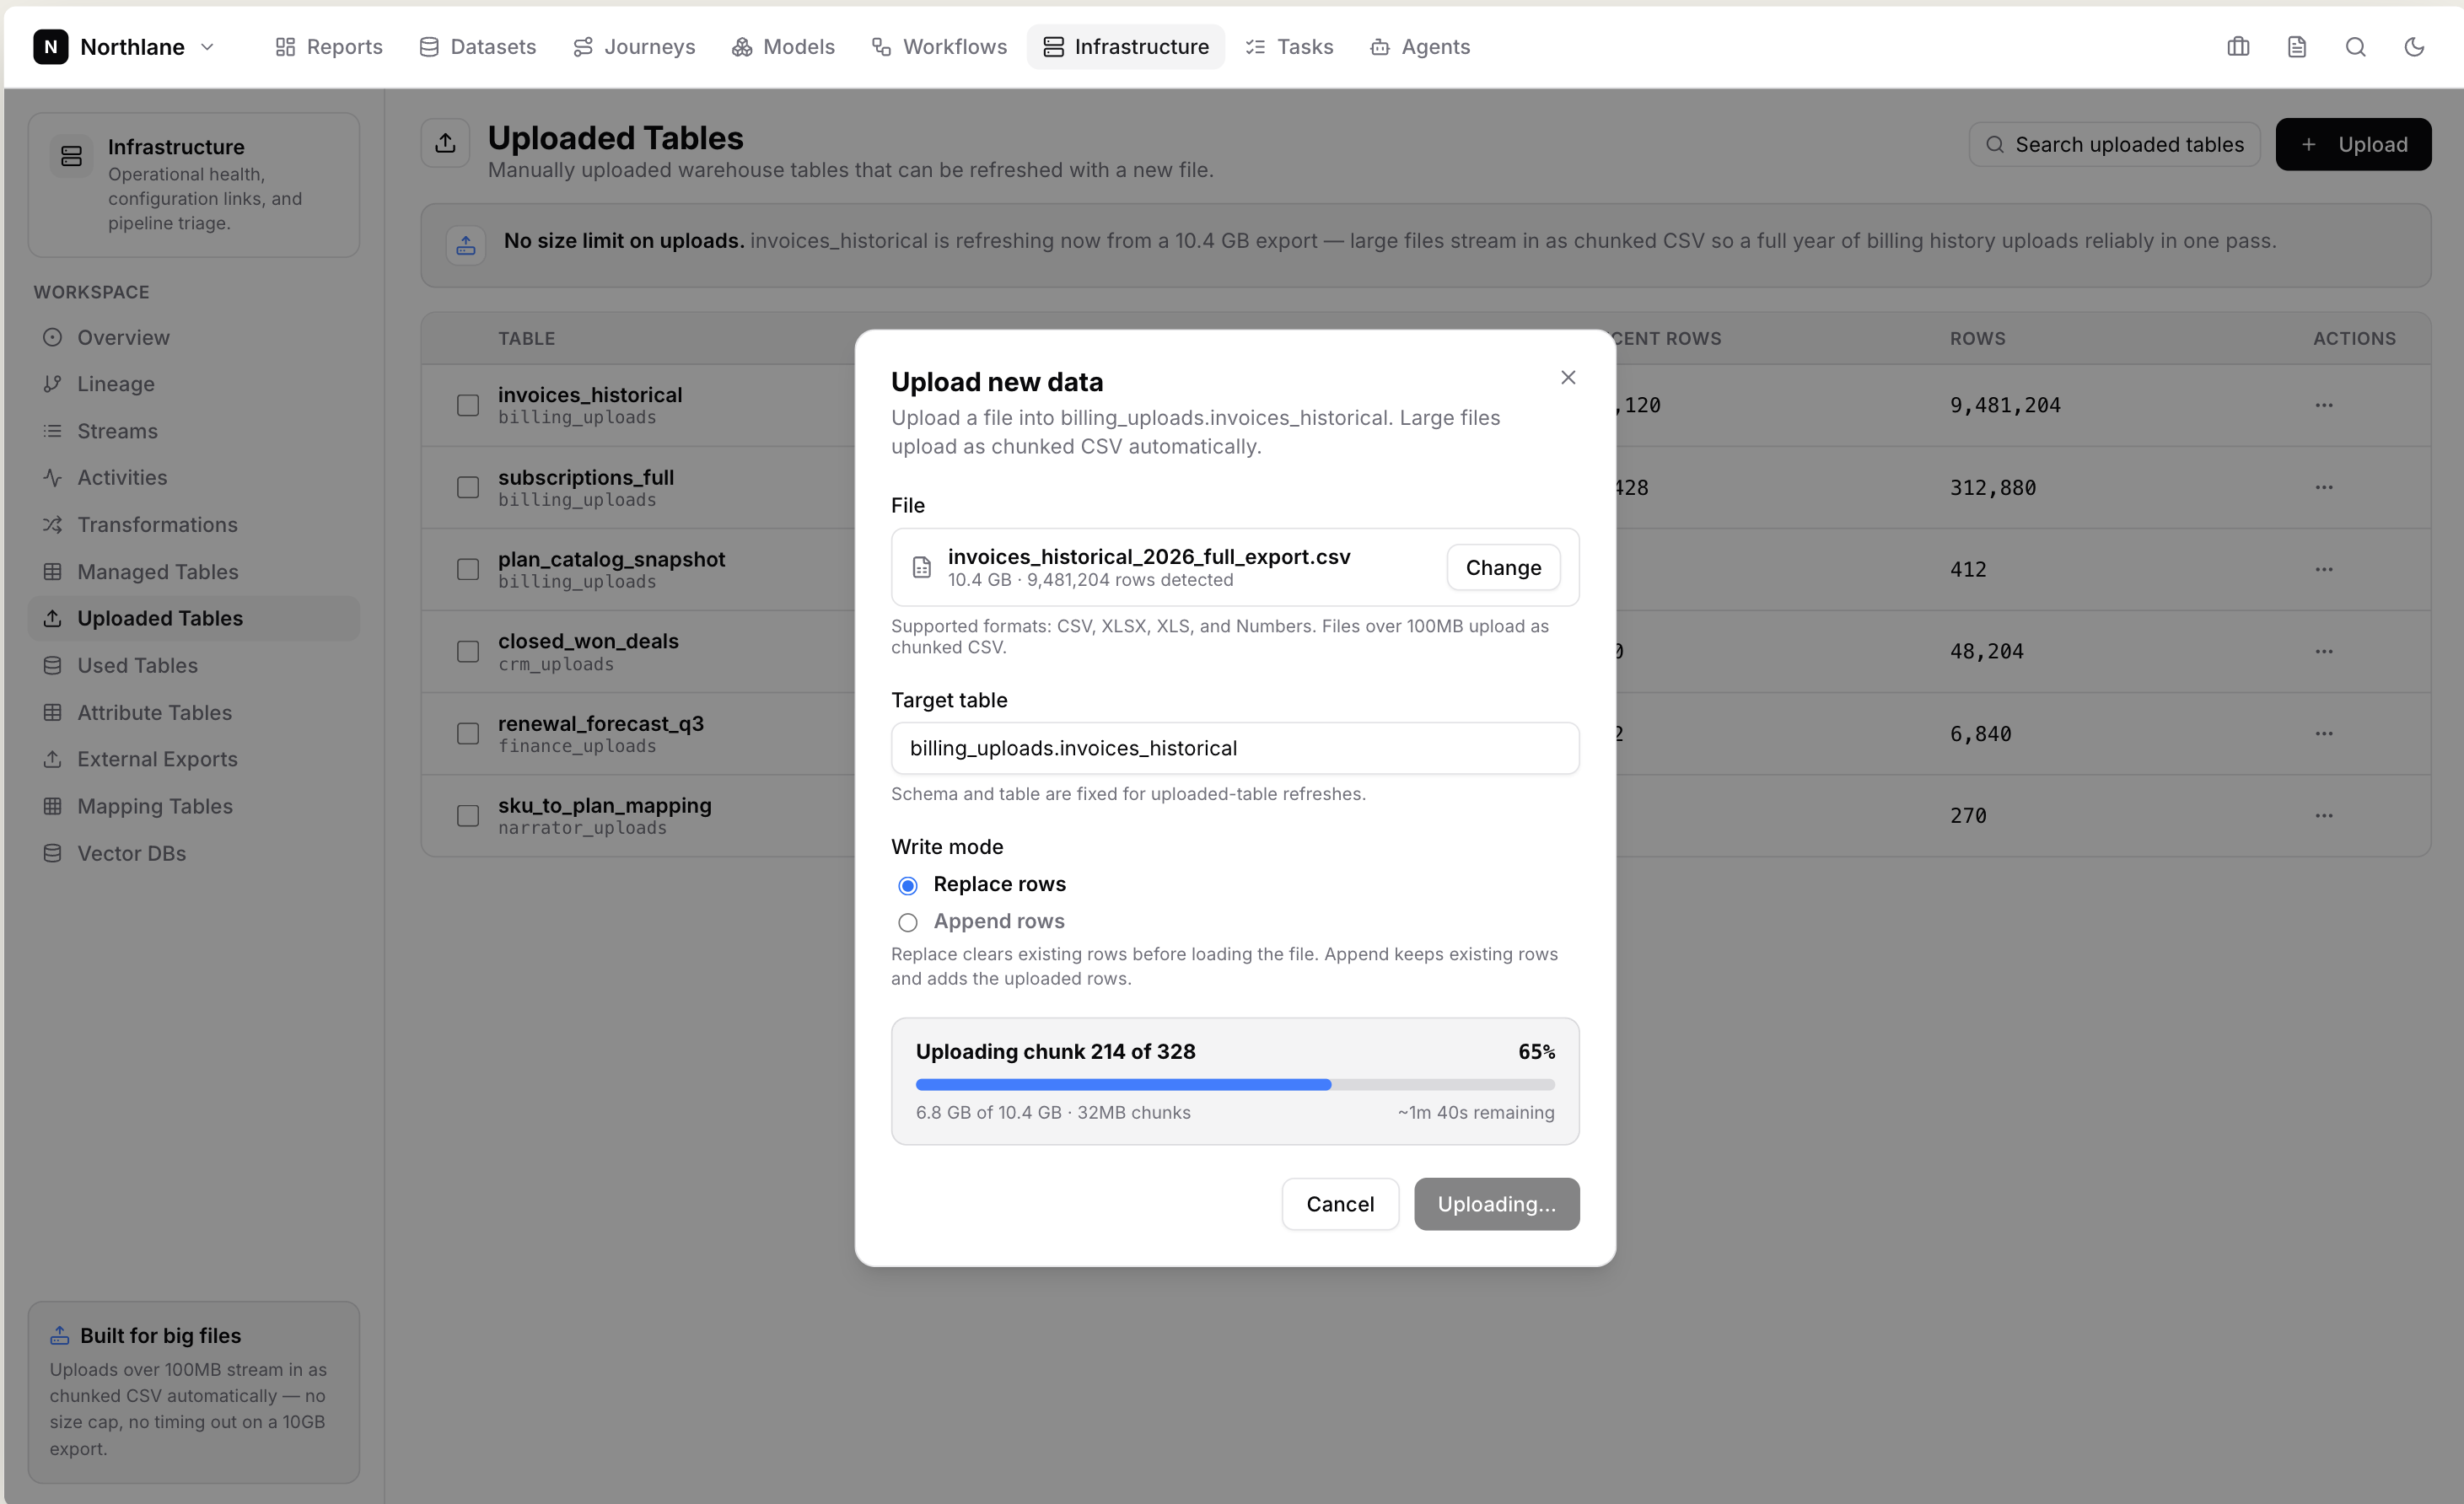The width and height of the screenshot is (2464, 1504).
Task: Open the Journeys tab
Action: (634, 47)
